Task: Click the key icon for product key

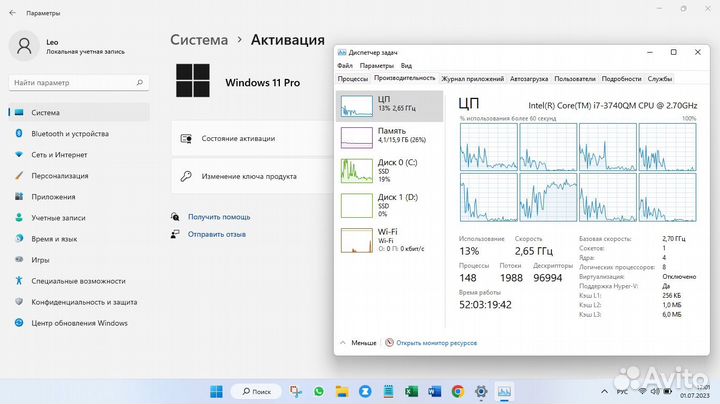Action: click(x=186, y=176)
